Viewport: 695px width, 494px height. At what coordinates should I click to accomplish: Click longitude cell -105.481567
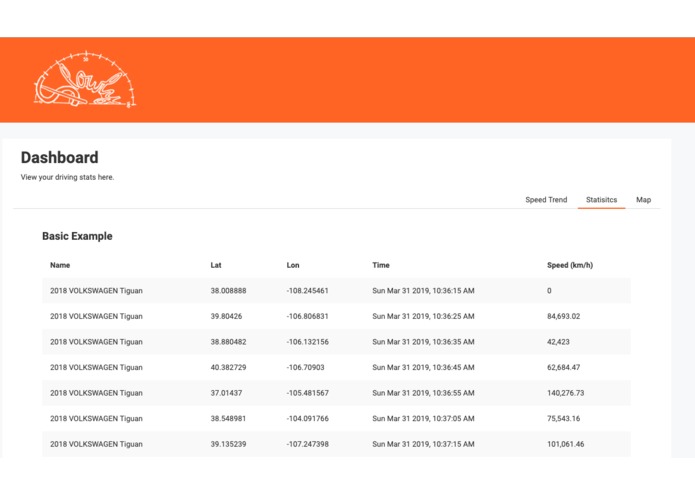click(x=308, y=393)
